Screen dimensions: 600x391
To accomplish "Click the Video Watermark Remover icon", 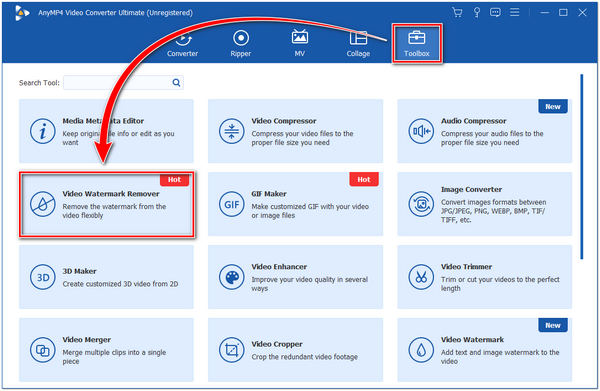I will [42, 204].
